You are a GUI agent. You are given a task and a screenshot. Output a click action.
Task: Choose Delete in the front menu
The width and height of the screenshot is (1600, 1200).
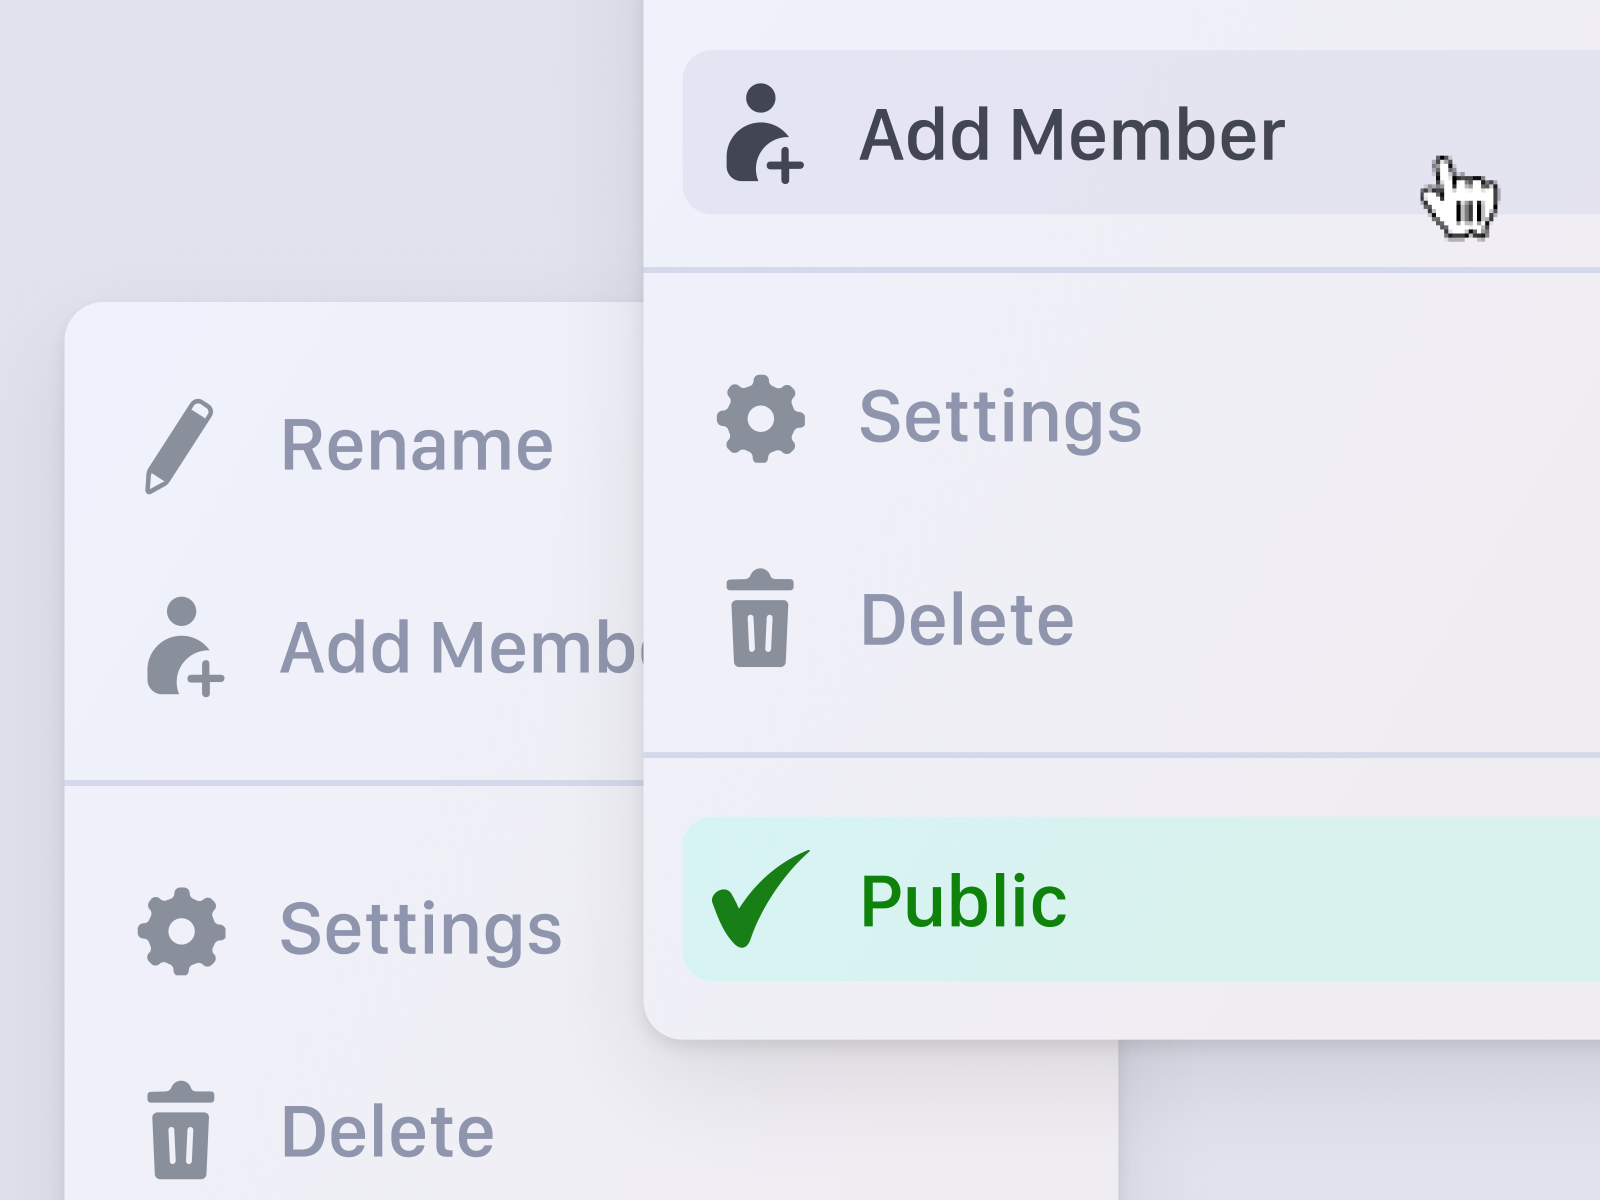(967, 620)
